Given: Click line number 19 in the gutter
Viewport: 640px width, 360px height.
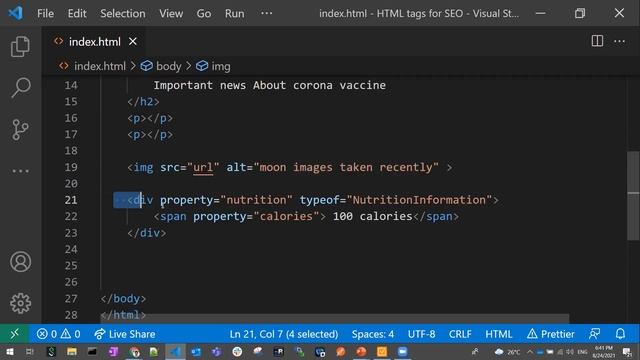Looking at the screenshot, I should 71,167.
